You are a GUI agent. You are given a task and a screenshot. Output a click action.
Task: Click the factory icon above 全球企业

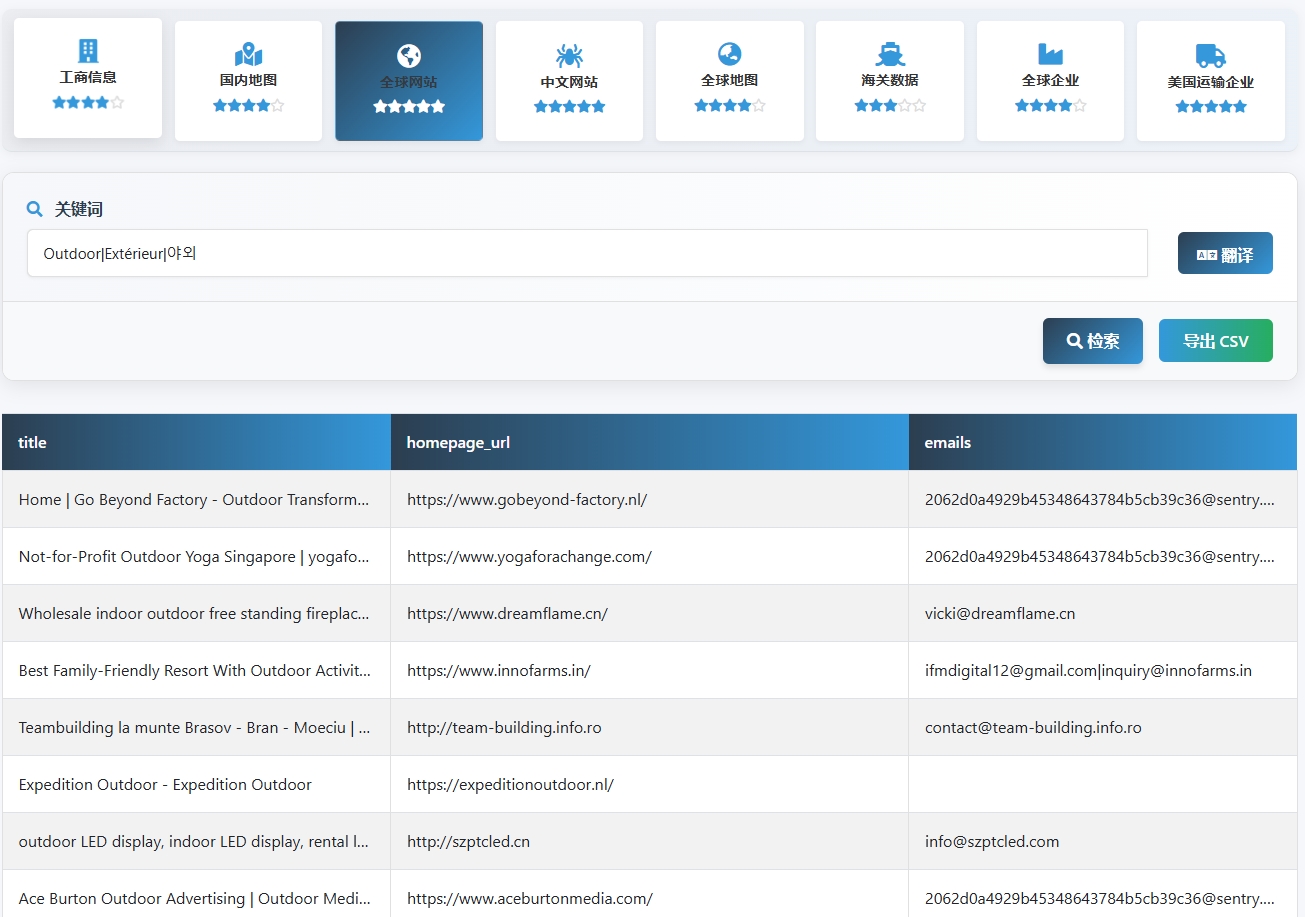pos(1050,53)
